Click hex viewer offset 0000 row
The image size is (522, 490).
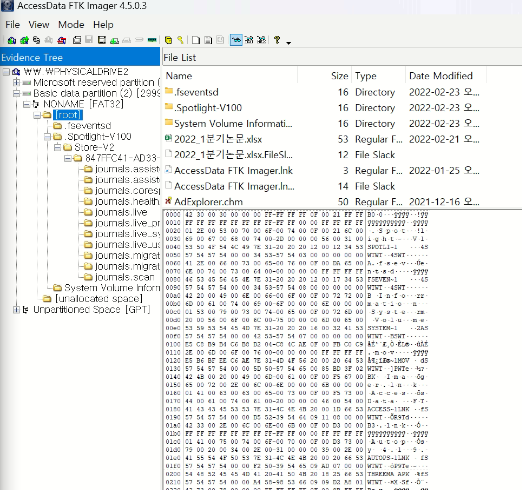point(297,215)
